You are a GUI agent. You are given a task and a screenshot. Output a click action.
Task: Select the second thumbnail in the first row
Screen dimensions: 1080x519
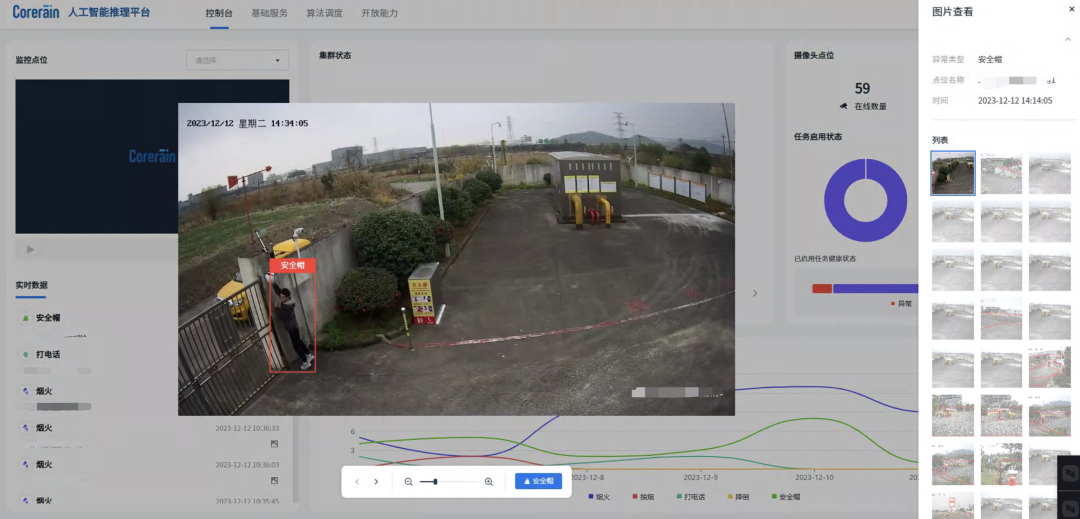coord(1001,173)
